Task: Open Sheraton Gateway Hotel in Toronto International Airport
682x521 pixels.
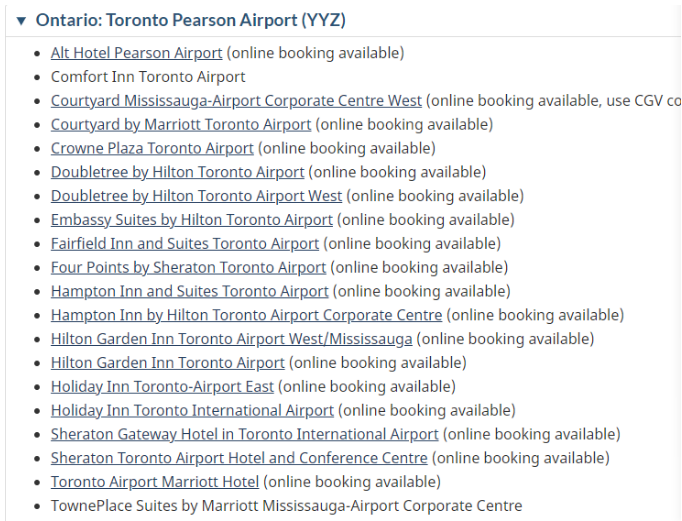Action: [244, 435]
